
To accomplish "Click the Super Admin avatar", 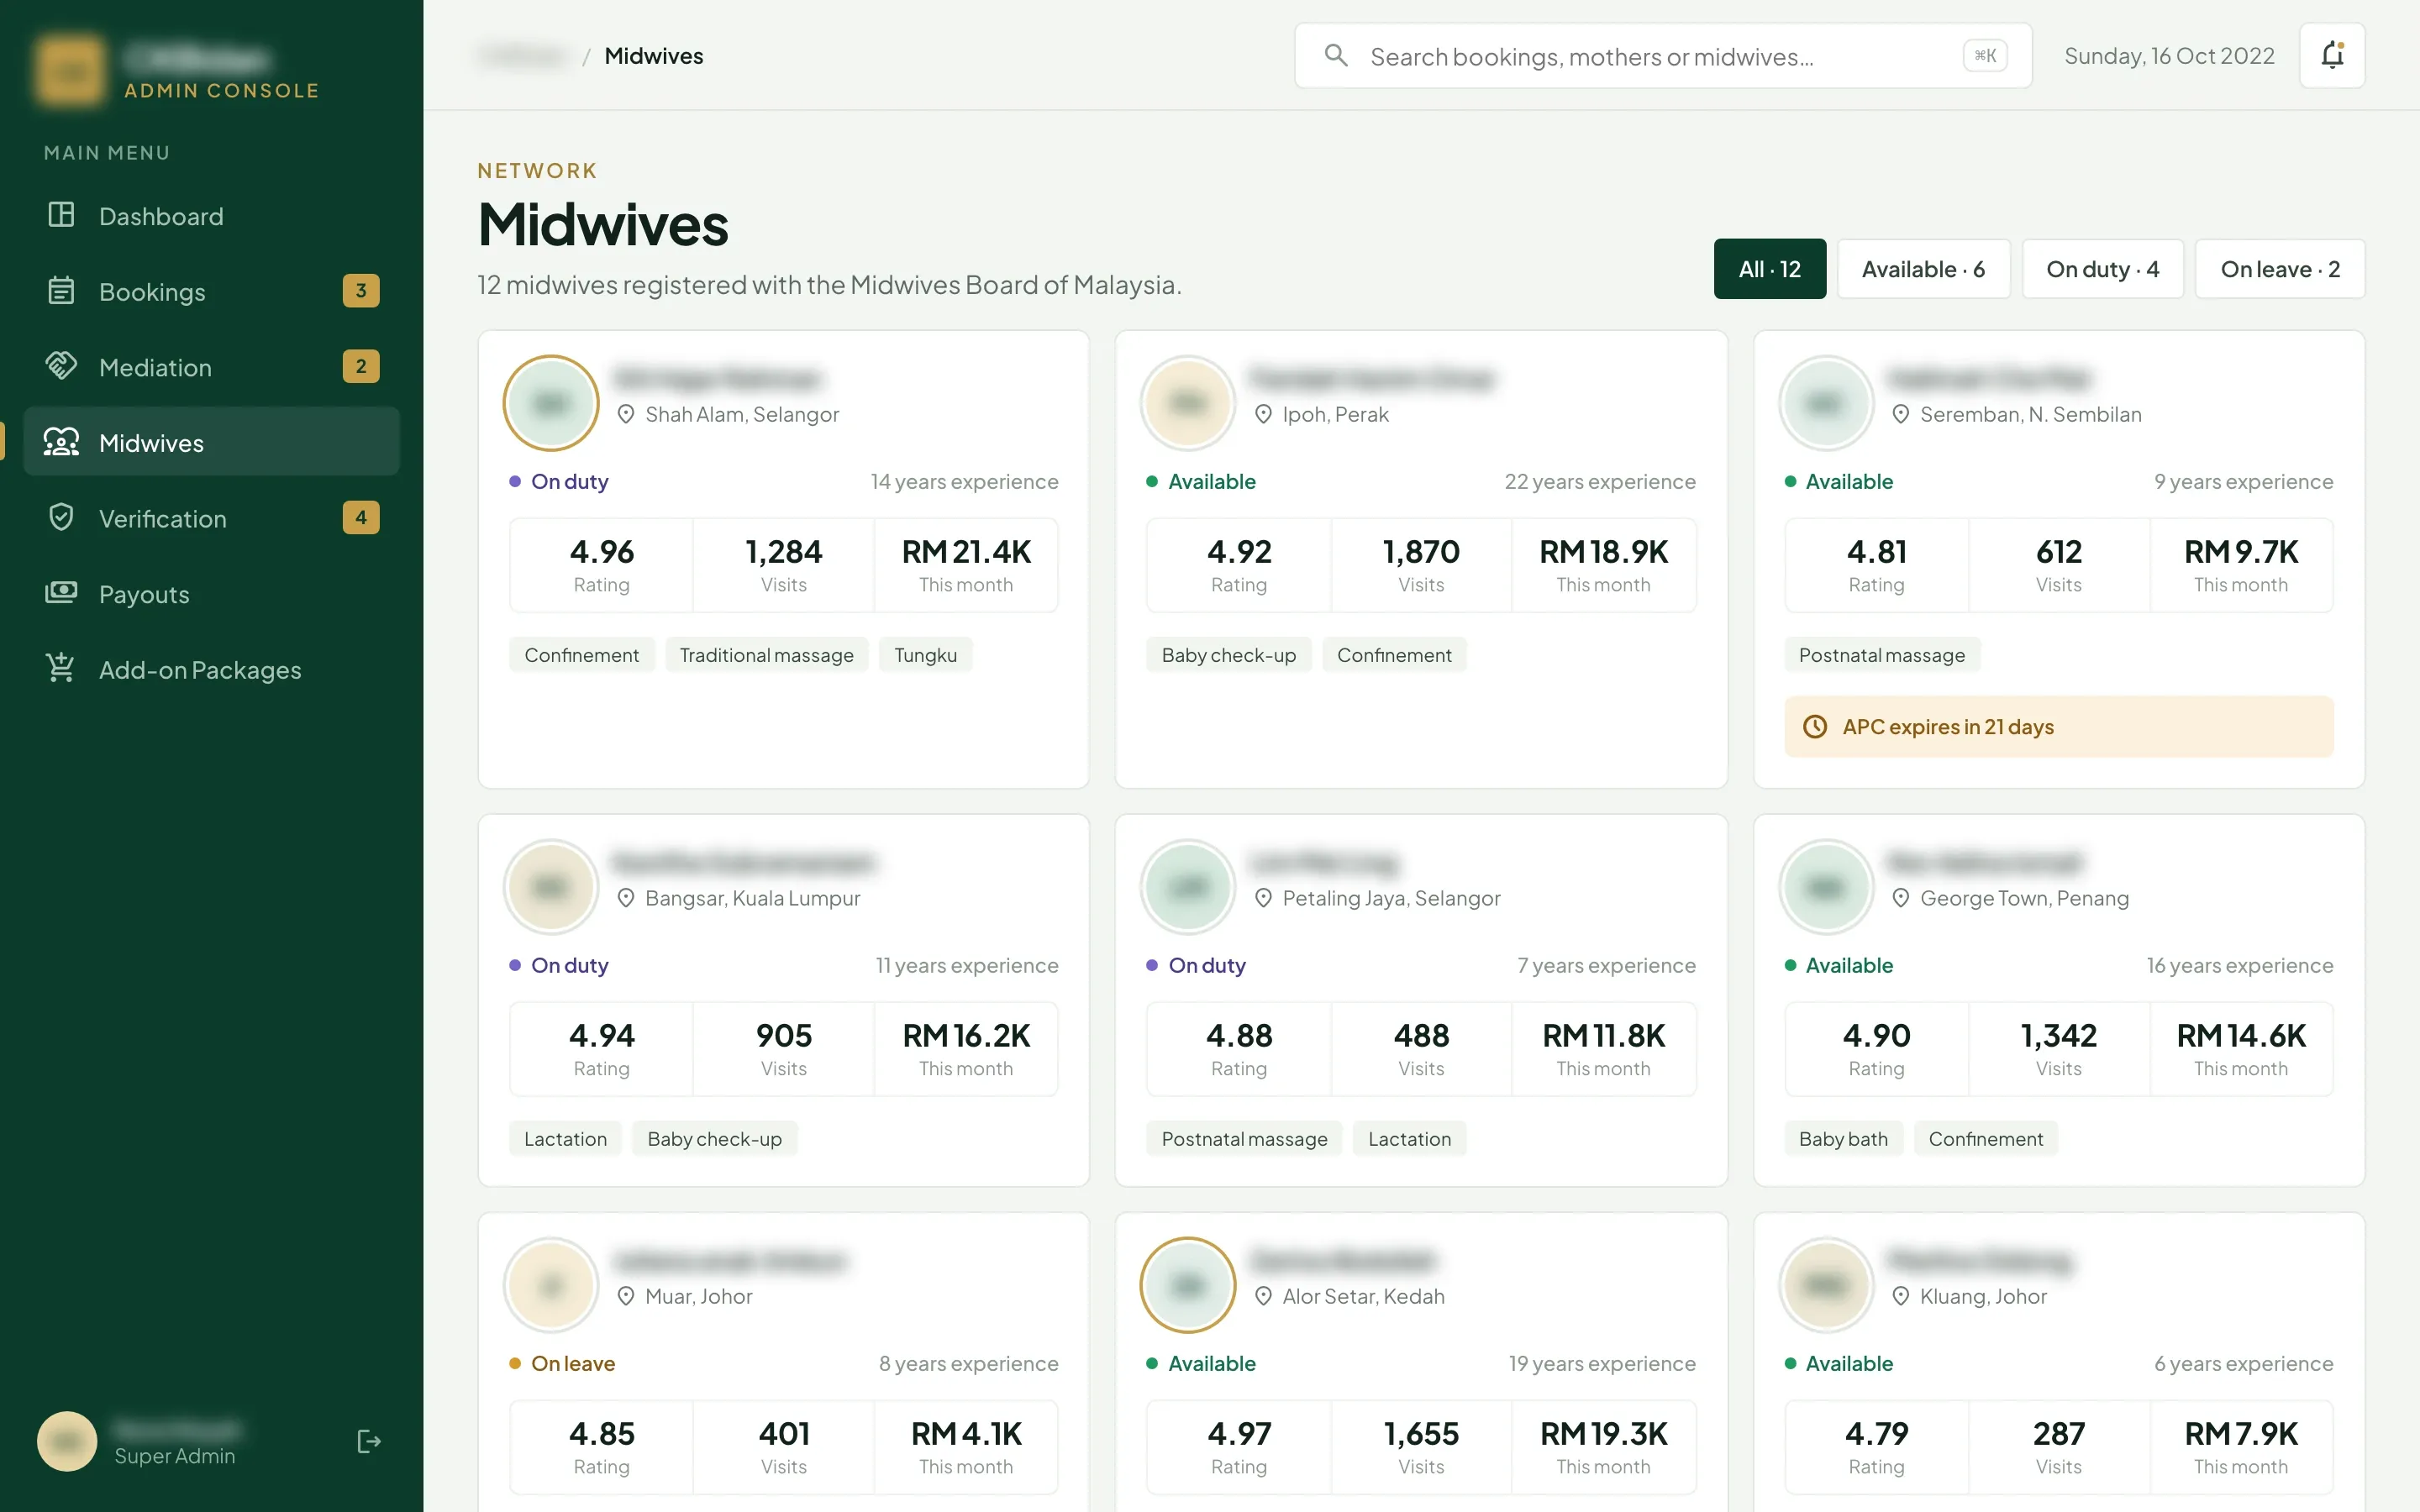I will tap(67, 1441).
